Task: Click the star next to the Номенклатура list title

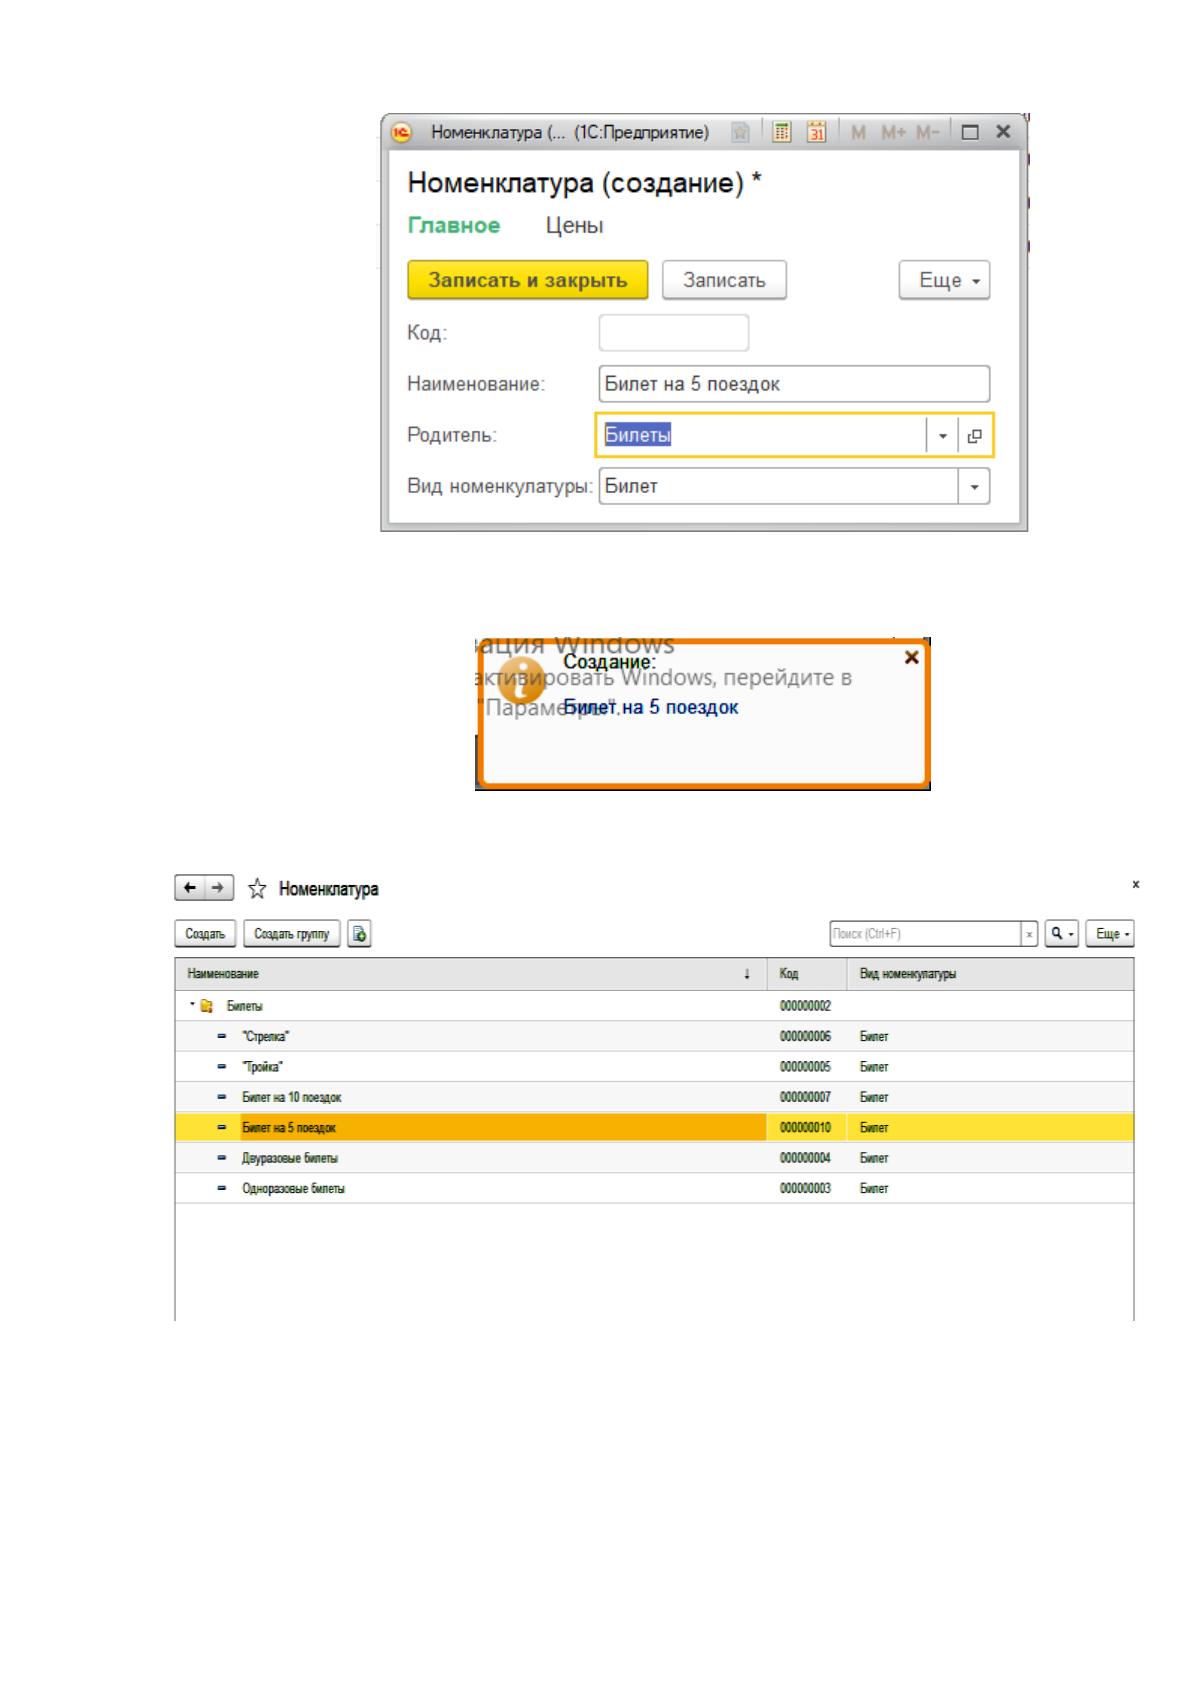Action: pyautogui.click(x=257, y=888)
